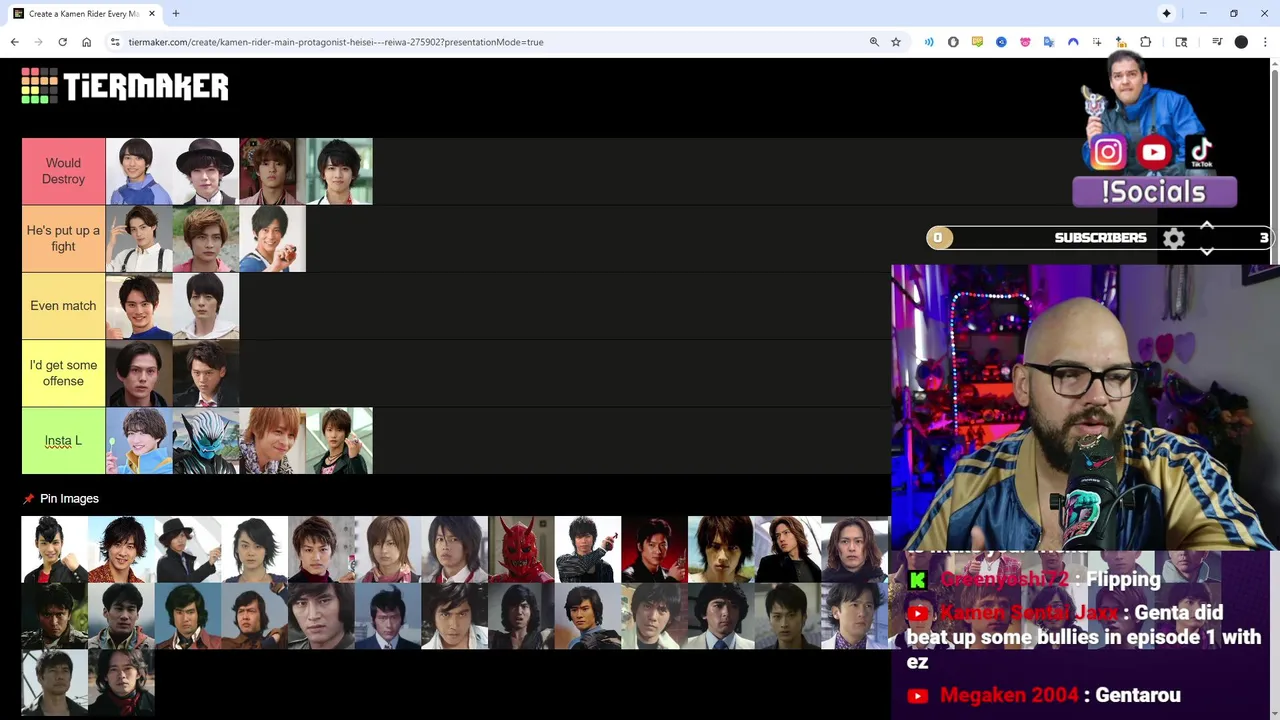1280x720 pixels.
Task: Open the browser home page icon
Action: [x=86, y=42]
